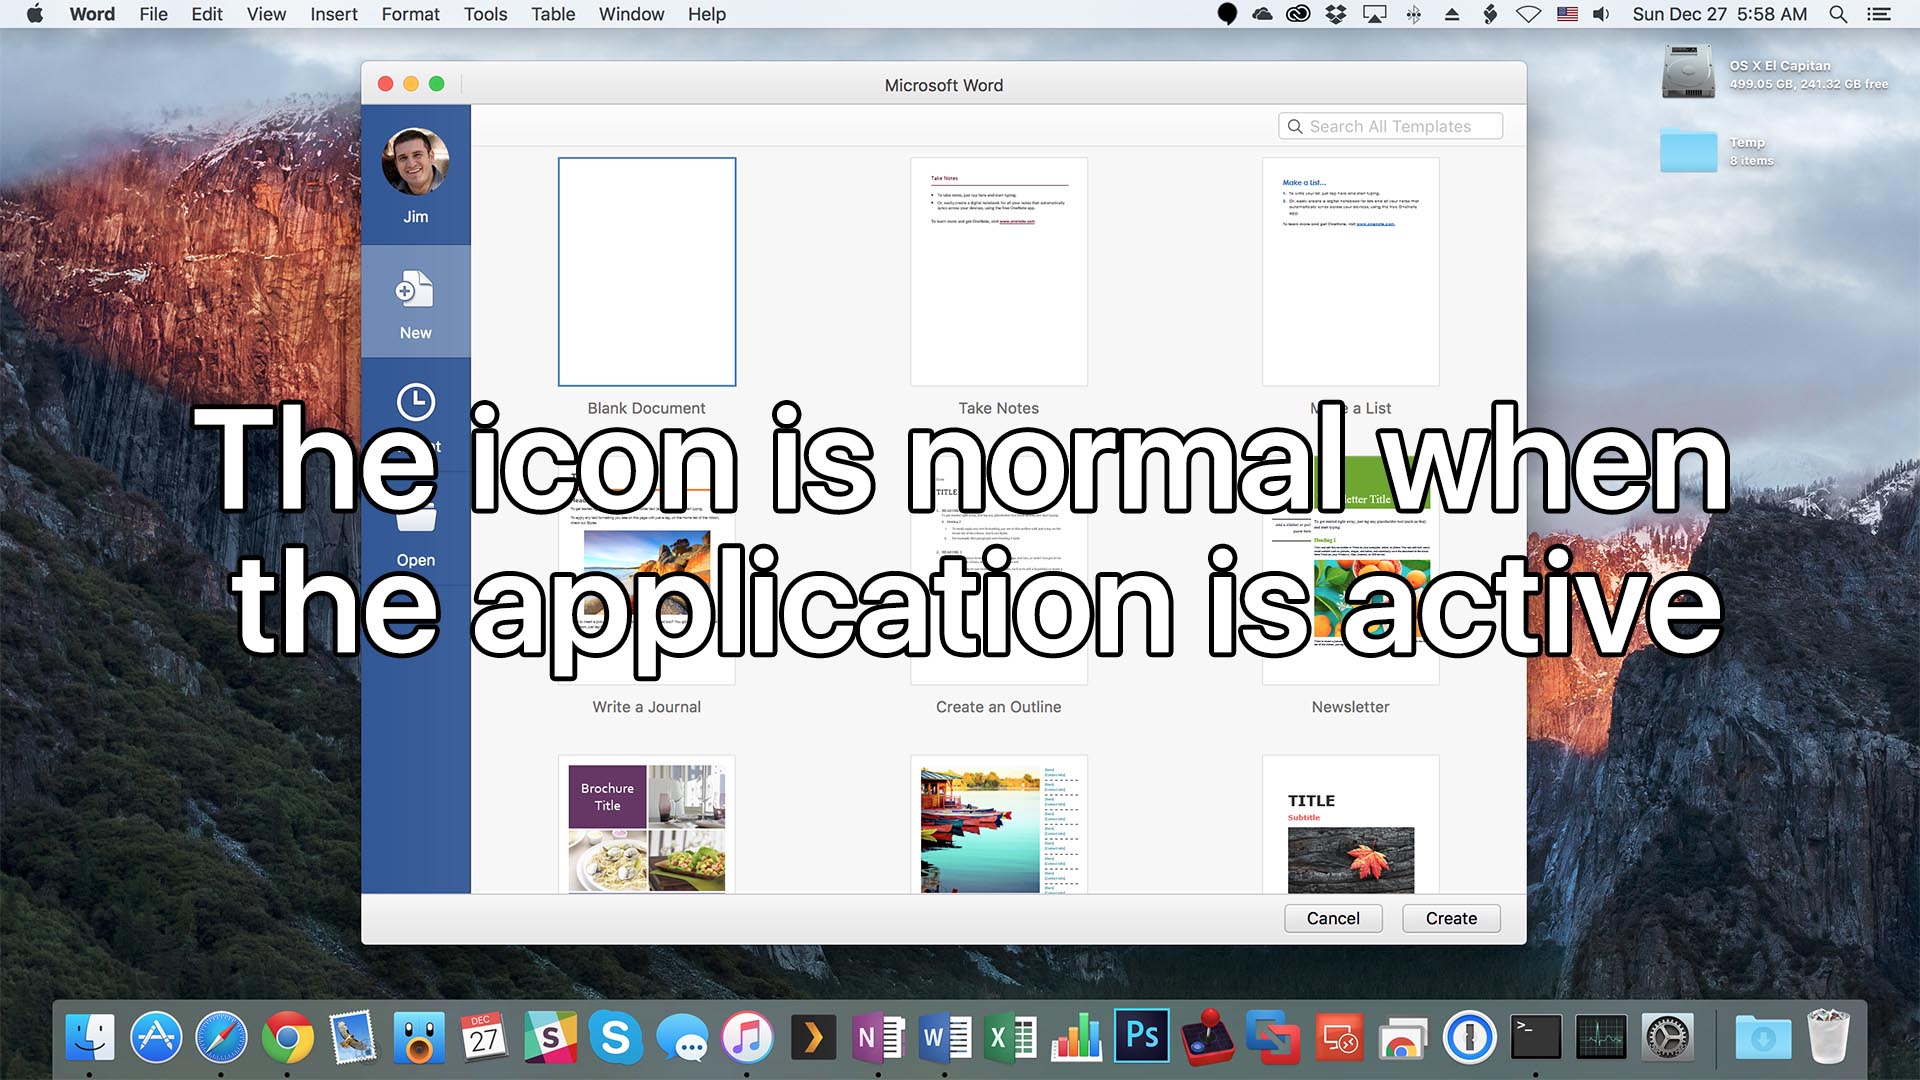
Task: Select the Blank Document template
Action: tap(647, 272)
